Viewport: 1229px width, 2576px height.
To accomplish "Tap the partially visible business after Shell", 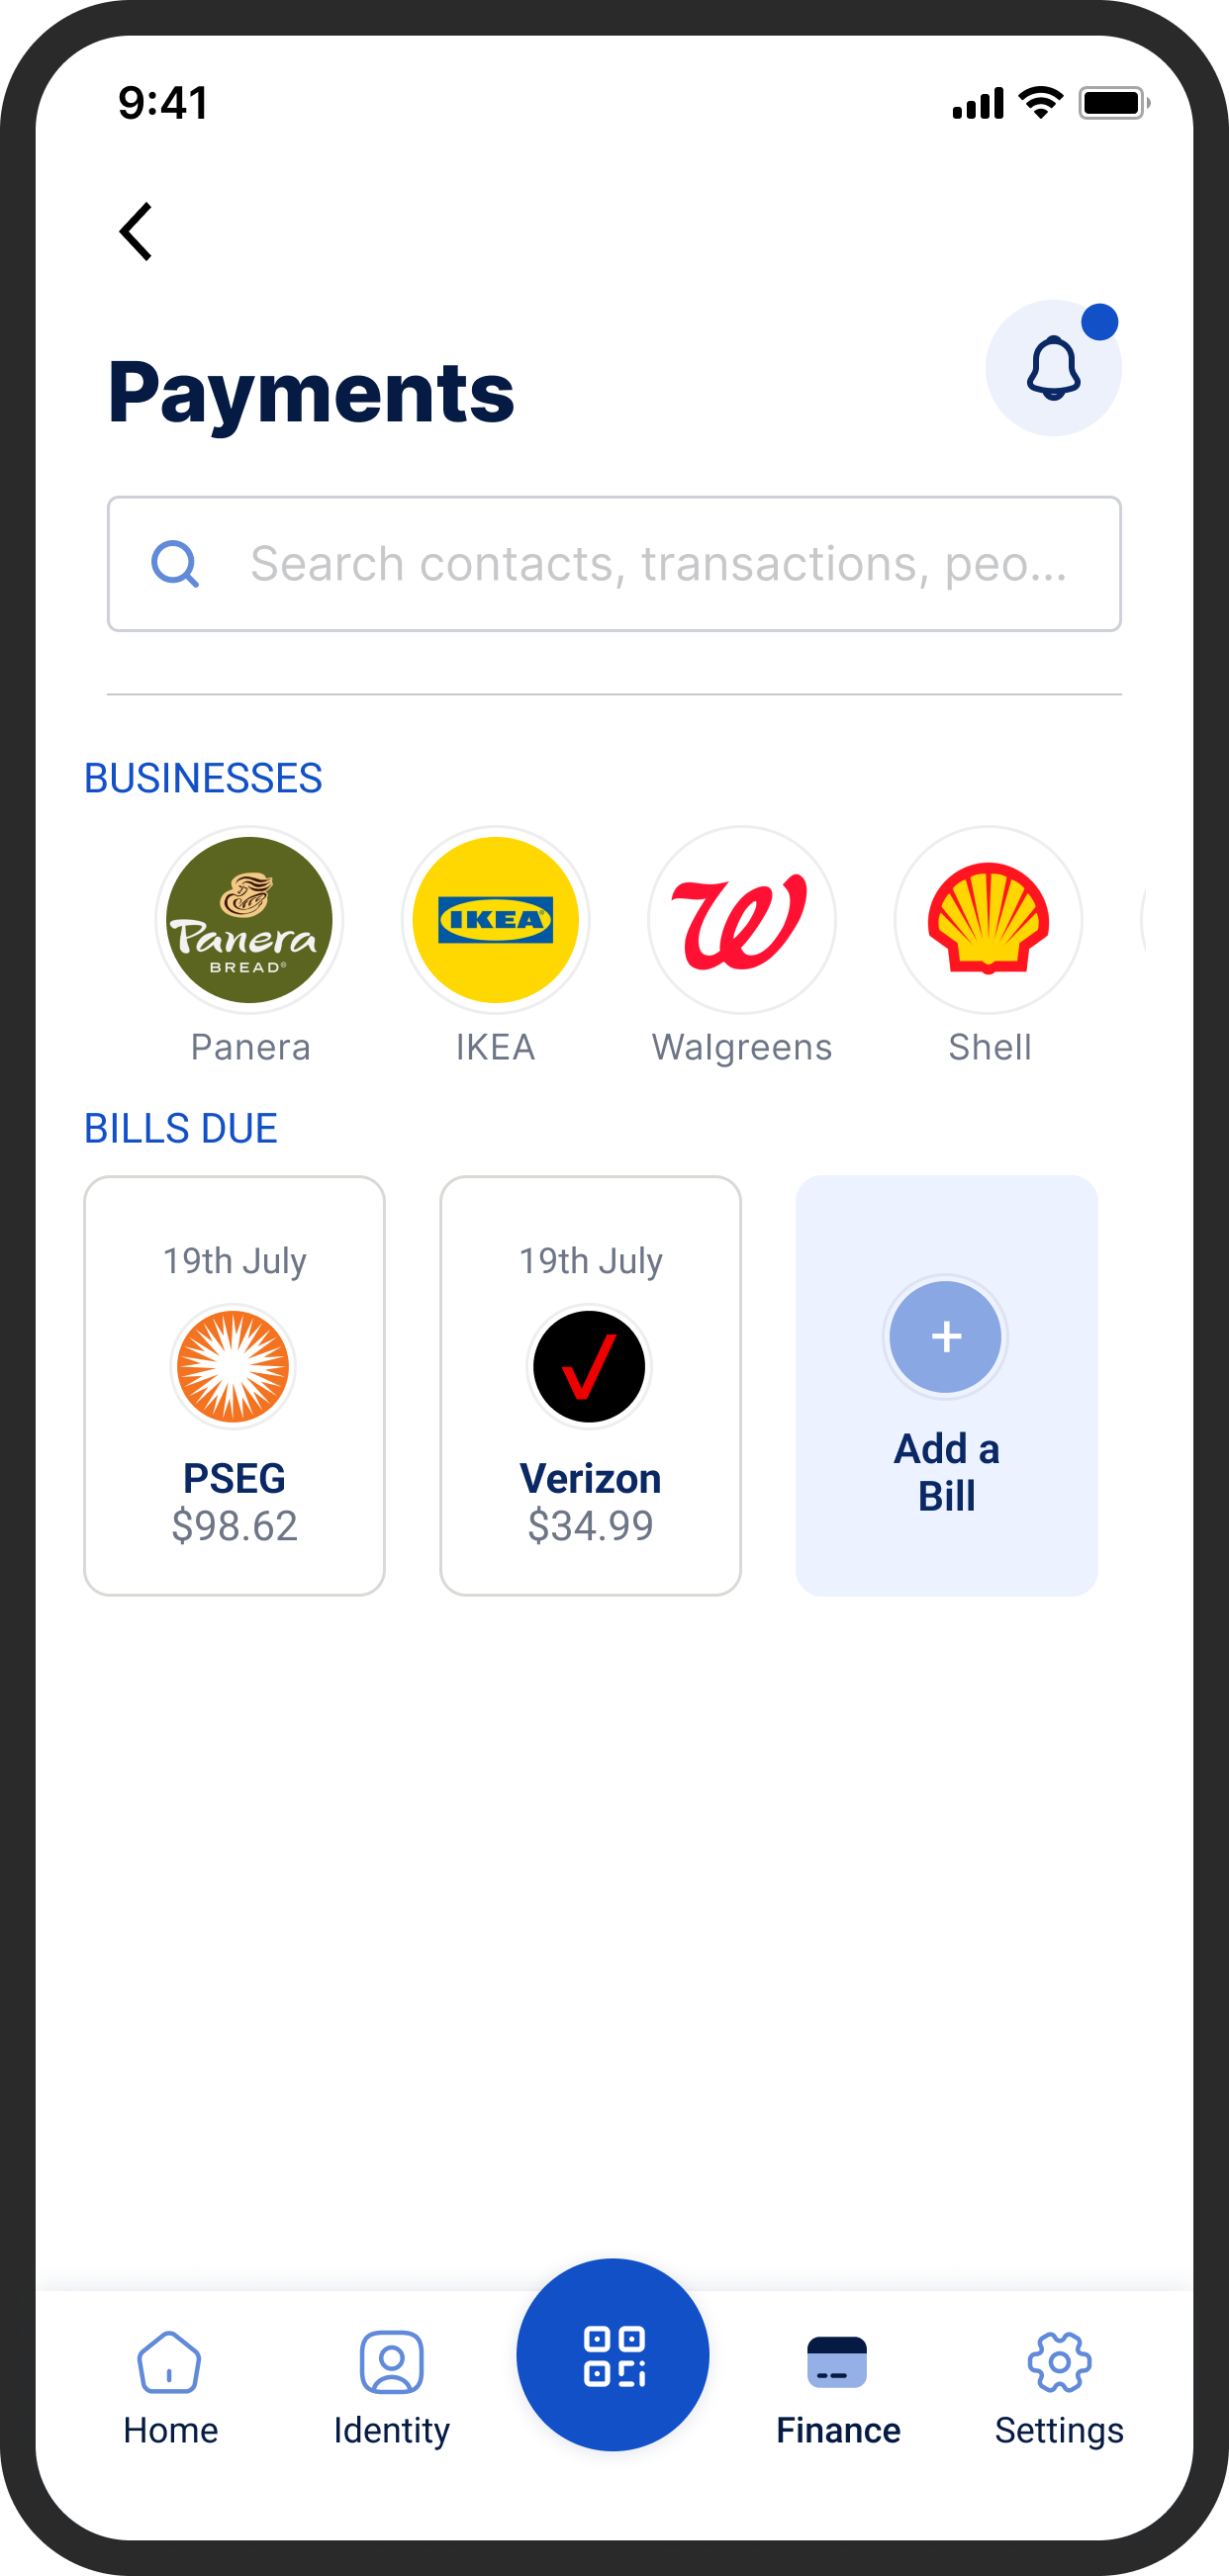I will [x=1145, y=919].
